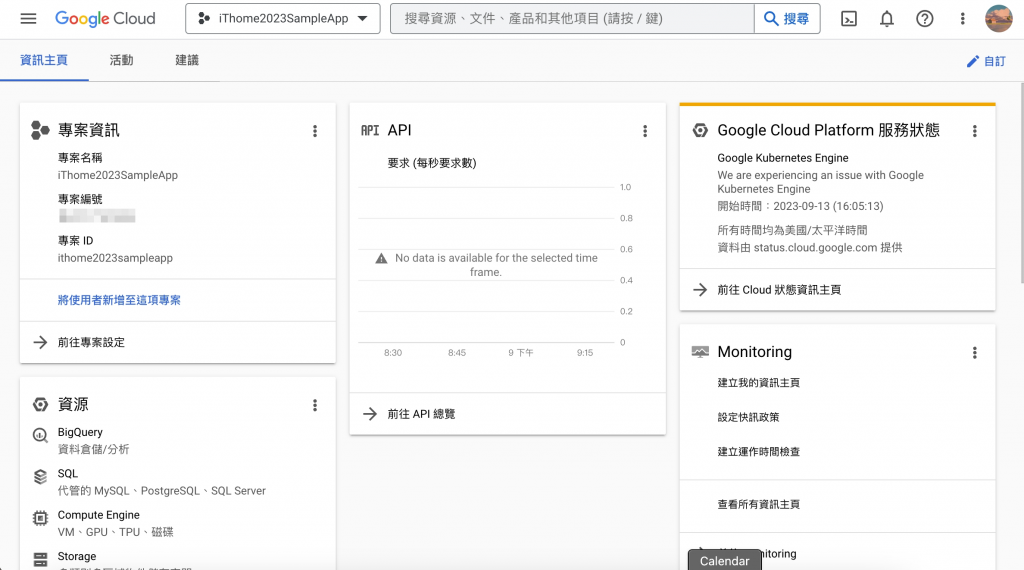The image size is (1024, 570).
Task: Click the no-data warning triangle icon
Action: pos(381,259)
